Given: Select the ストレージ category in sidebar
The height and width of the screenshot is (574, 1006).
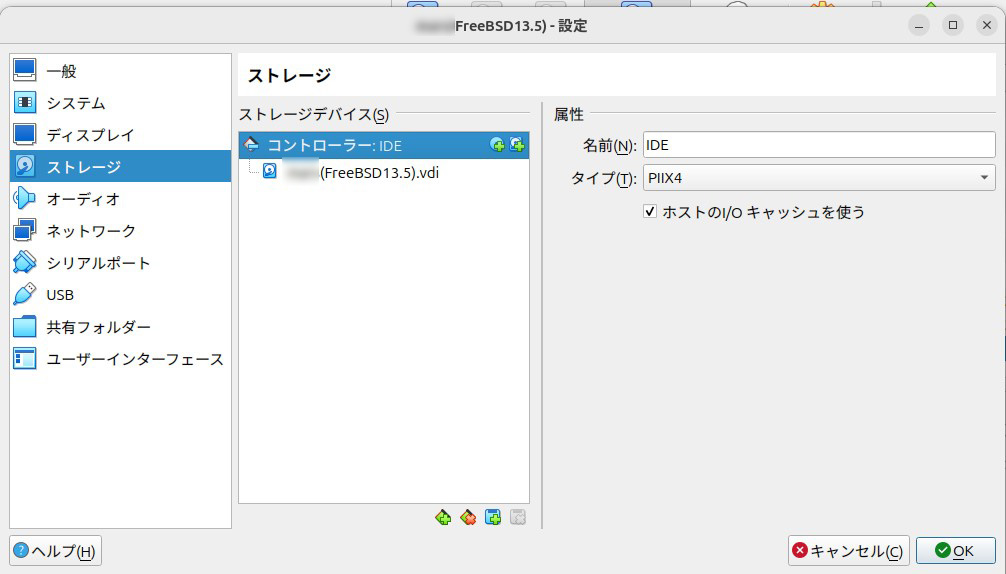Looking at the screenshot, I should pyautogui.click(x=120, y=167).
